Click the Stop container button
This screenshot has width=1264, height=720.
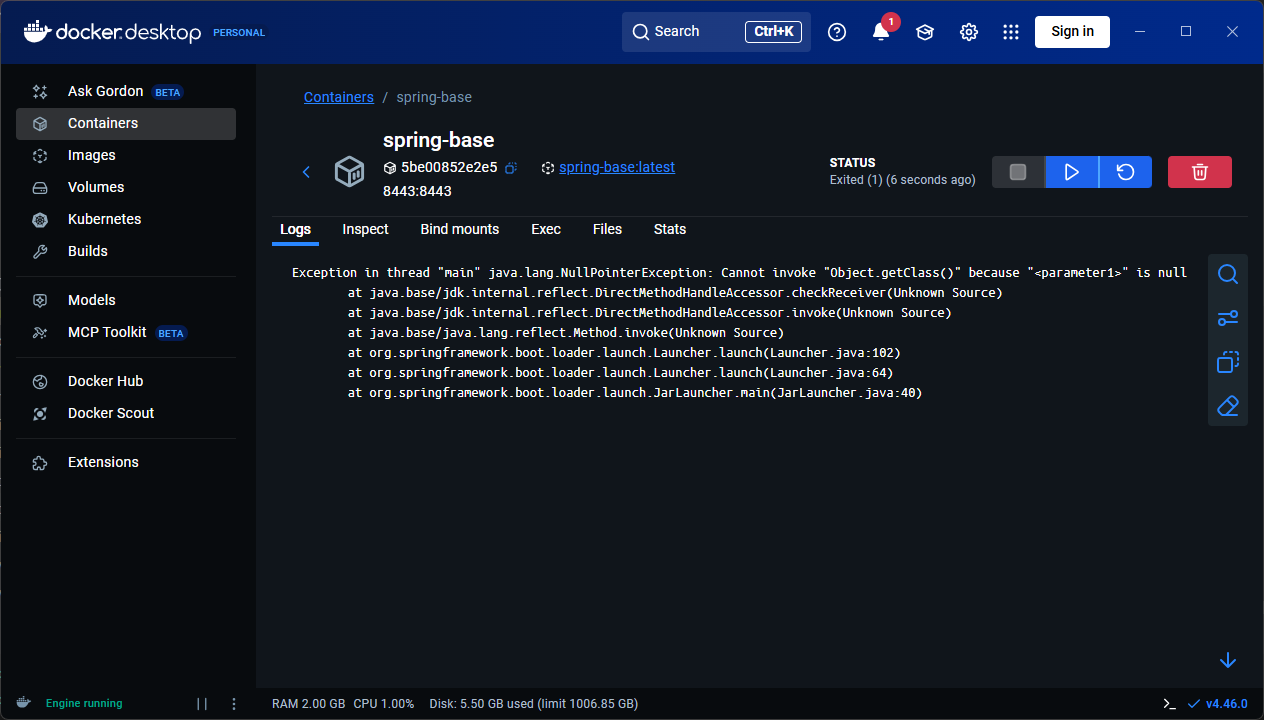[1018, 172]
